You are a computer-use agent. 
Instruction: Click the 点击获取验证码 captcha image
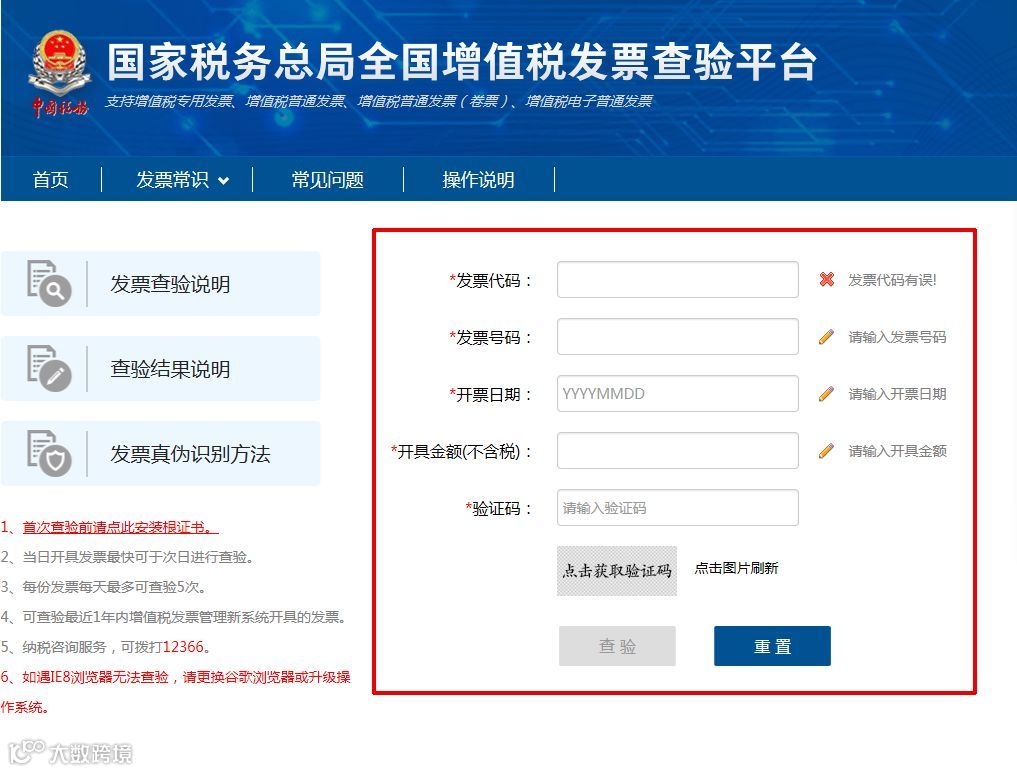tap(617, 571)
